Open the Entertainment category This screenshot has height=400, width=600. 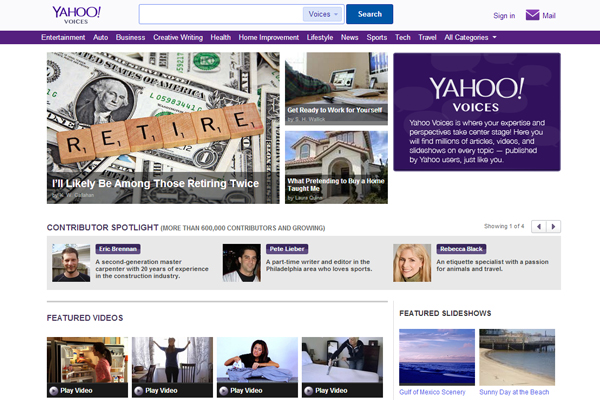pos(63,37)
